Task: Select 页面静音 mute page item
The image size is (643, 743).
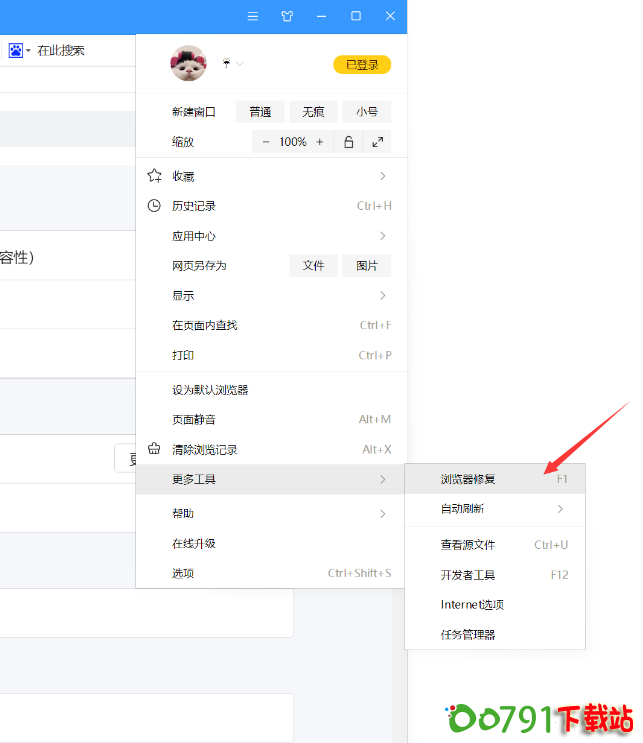Action: tap(272, 419)
